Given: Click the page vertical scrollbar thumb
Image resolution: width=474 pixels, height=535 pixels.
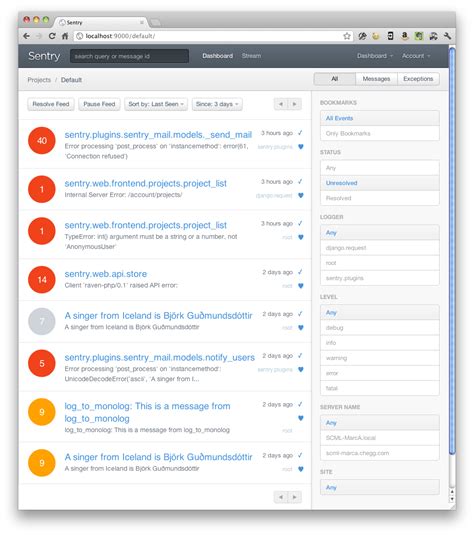Looking at the screenshot, I should (x=452, y=251).
